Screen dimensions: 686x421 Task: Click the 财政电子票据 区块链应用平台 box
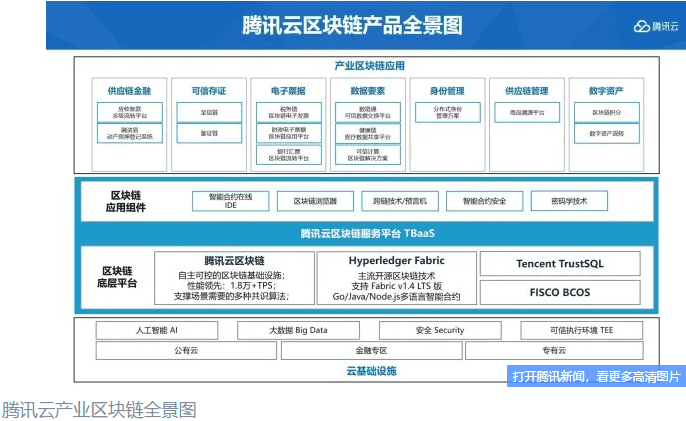click(x=289, y=133)
